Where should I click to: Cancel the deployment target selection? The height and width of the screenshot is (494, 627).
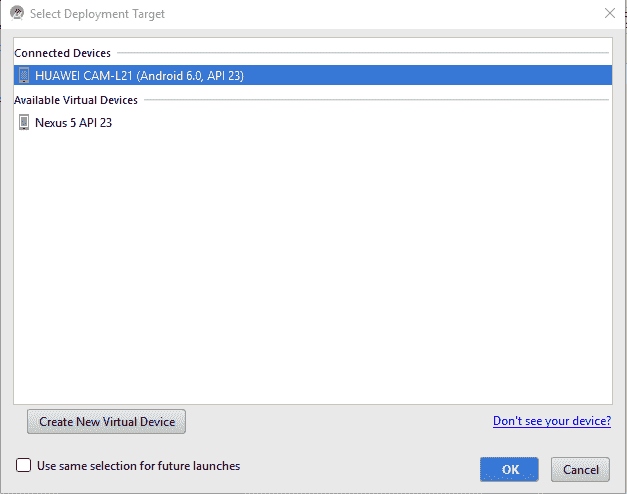(580, 469)
